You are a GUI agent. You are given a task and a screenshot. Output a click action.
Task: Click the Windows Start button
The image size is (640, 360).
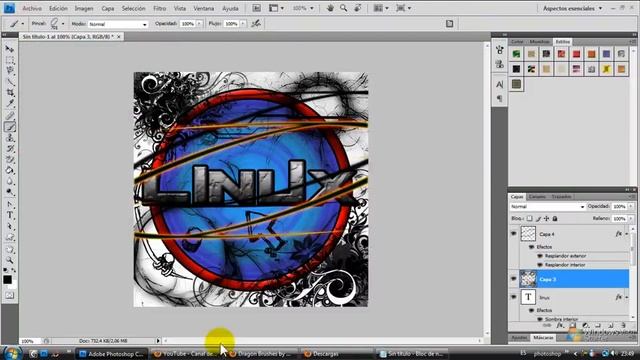[x=12, y=353]
